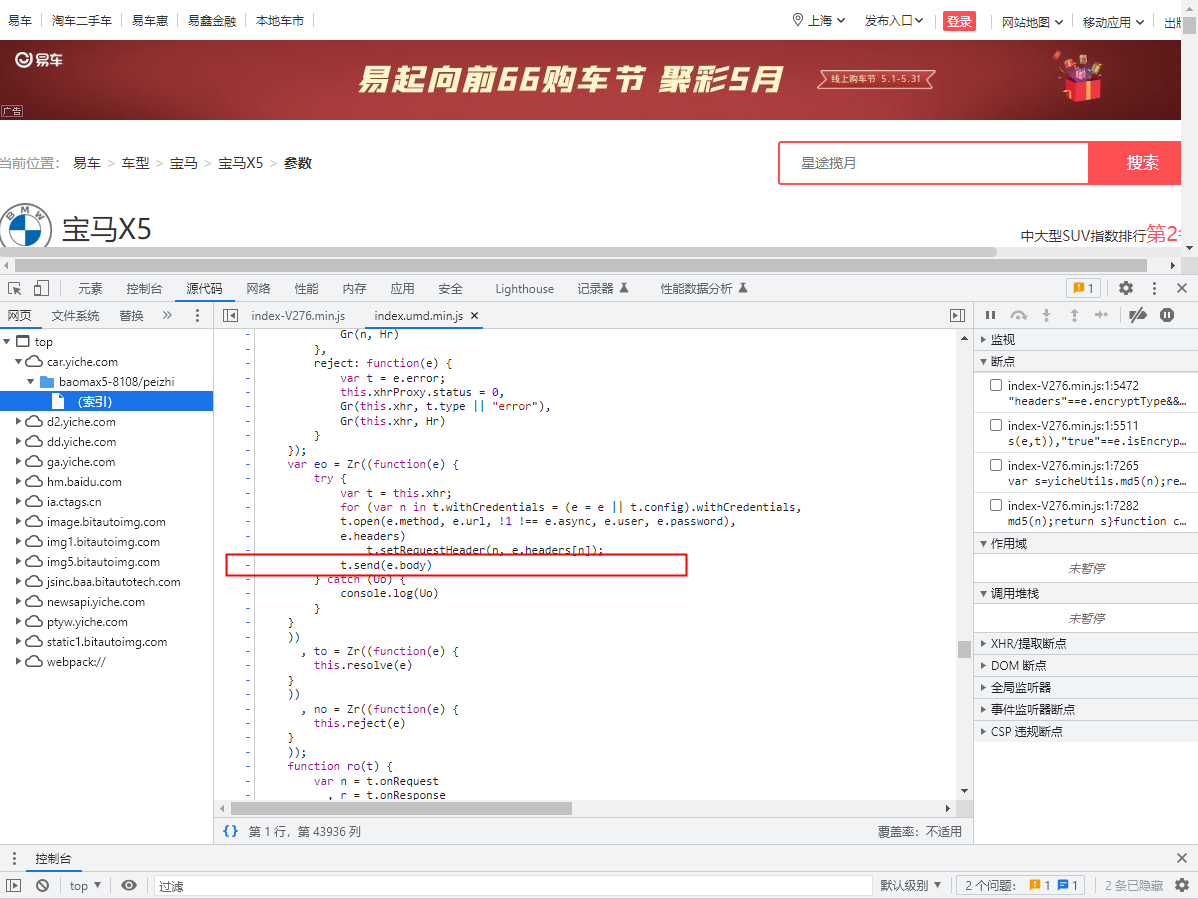Hide the debugger sidebar icon

point(957,315)
